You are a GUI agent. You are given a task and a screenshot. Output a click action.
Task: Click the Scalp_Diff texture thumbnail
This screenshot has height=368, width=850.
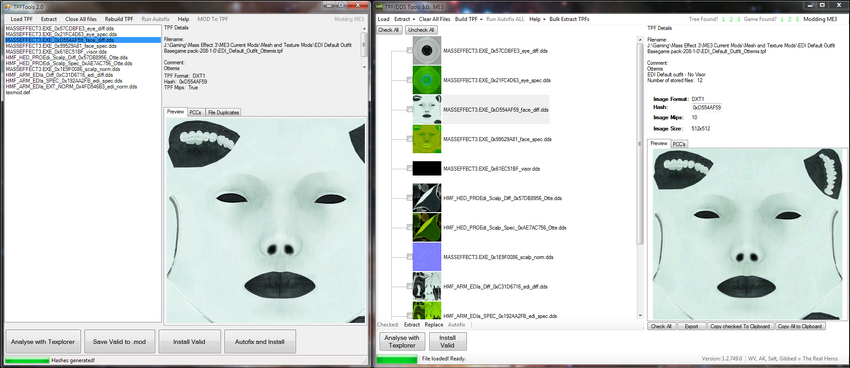pos(427,198)
